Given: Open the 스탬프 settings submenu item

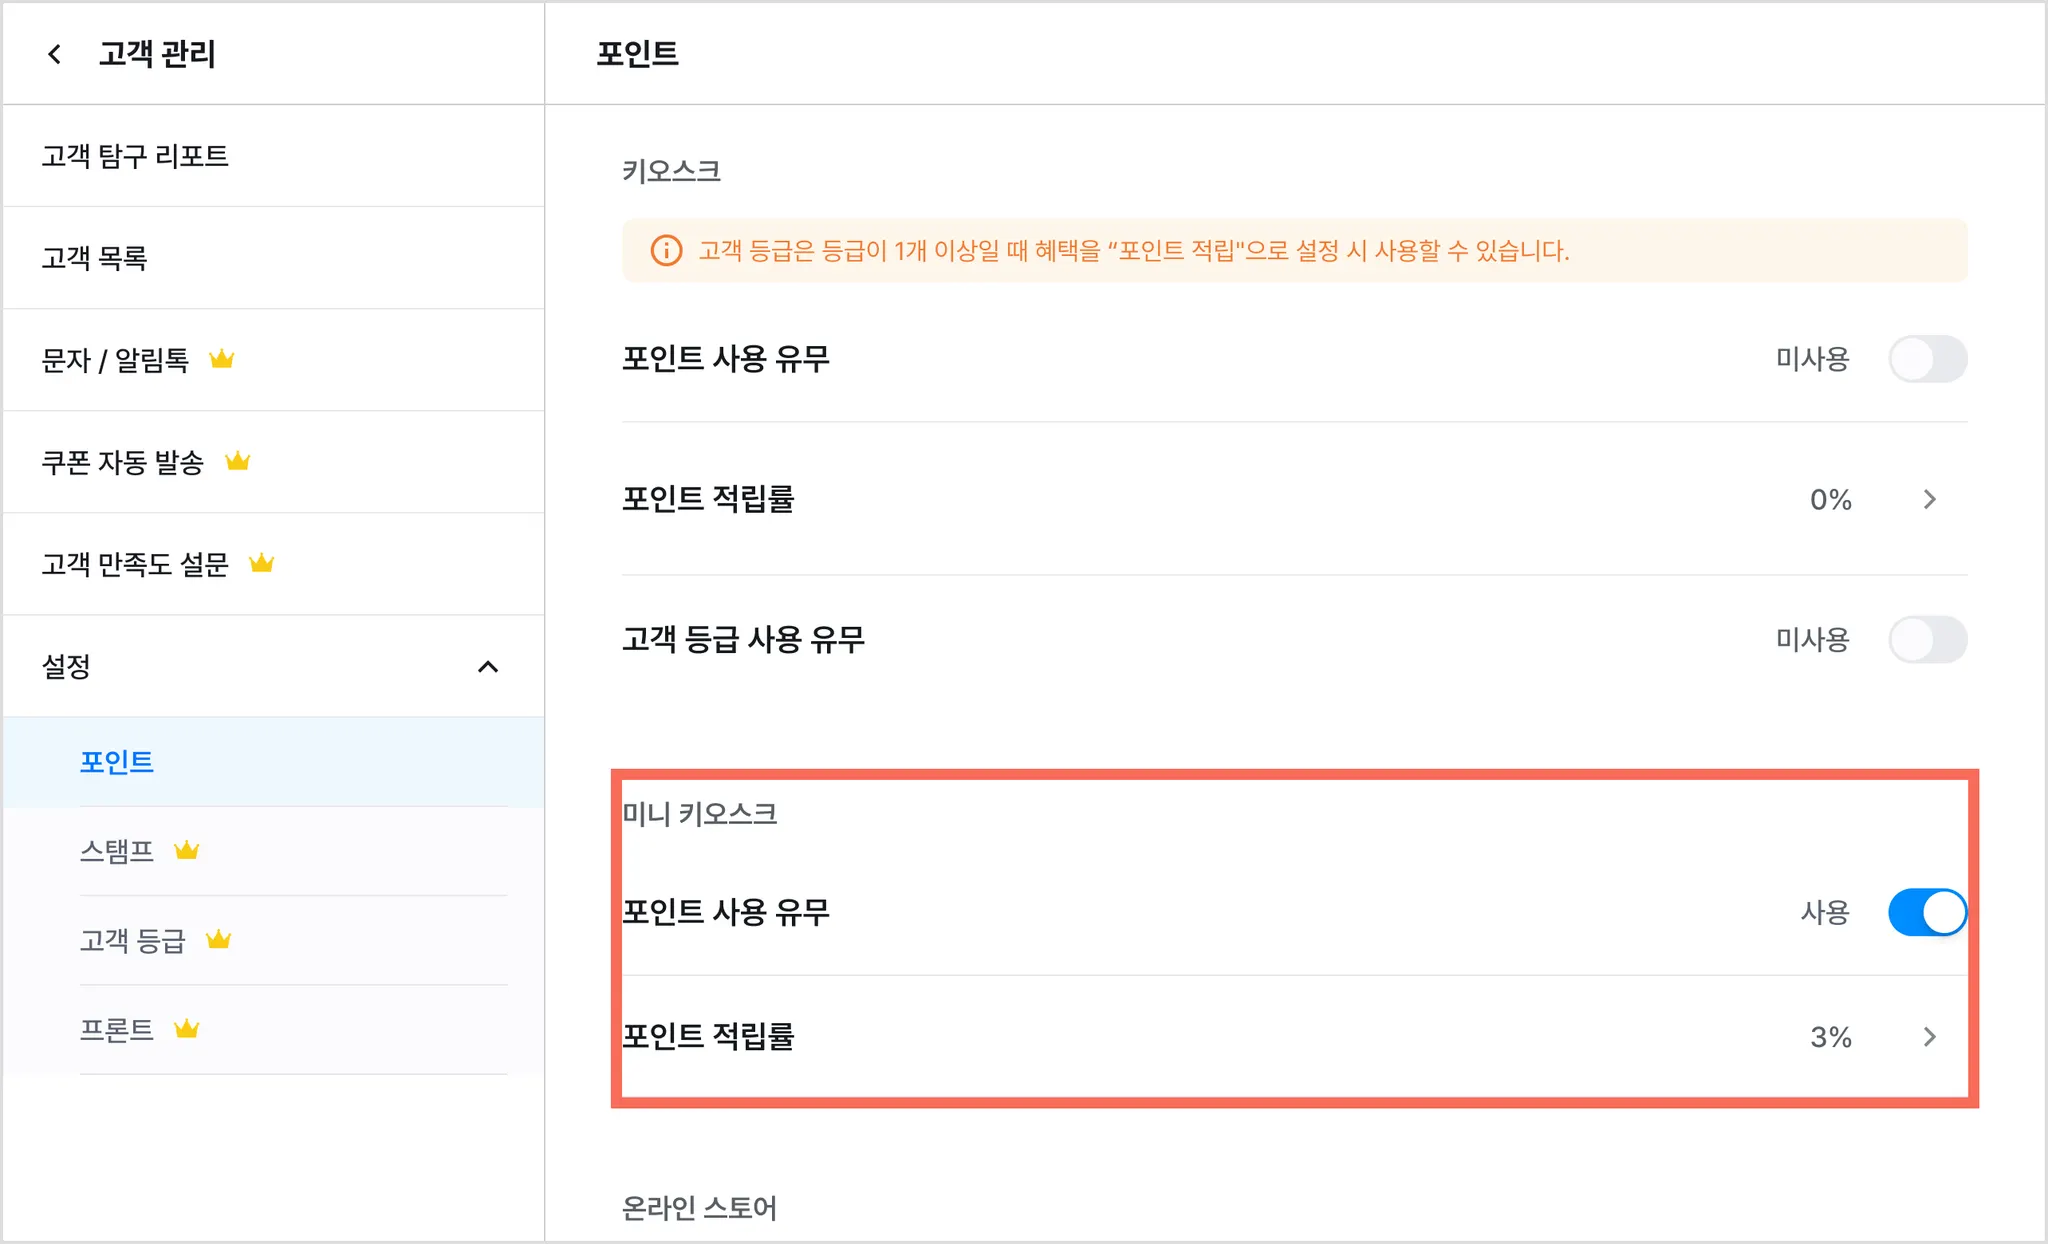Looking at the screenshot, I should point(117,851).
